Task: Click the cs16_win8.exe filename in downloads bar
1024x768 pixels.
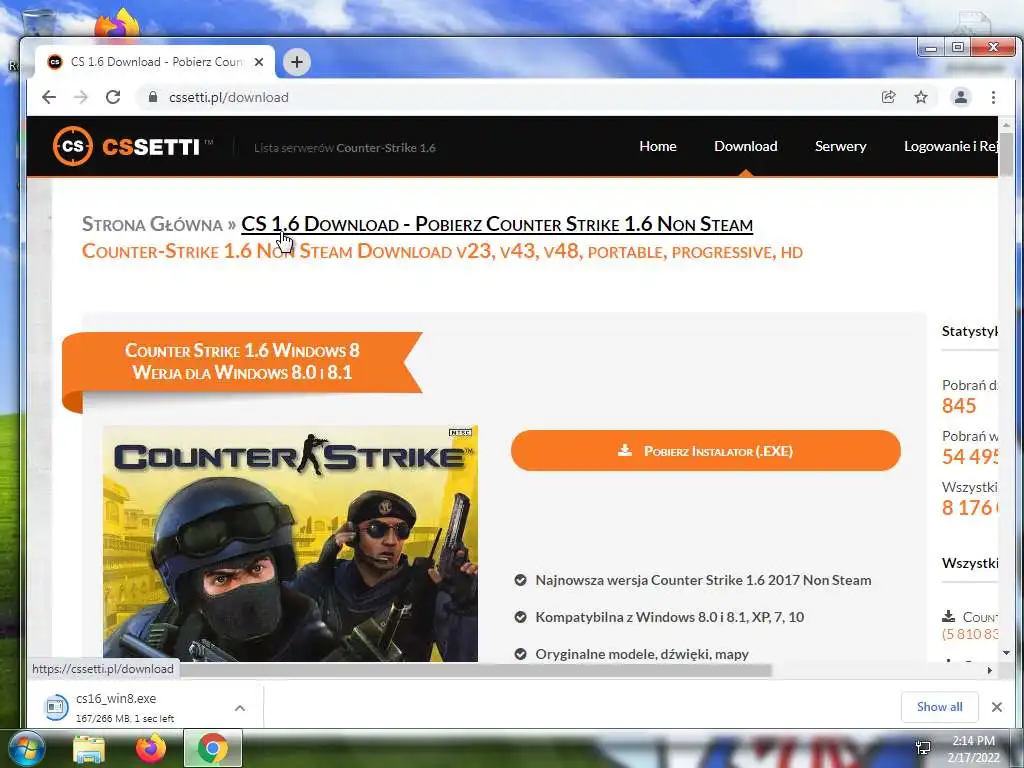Action: [116, 698]
